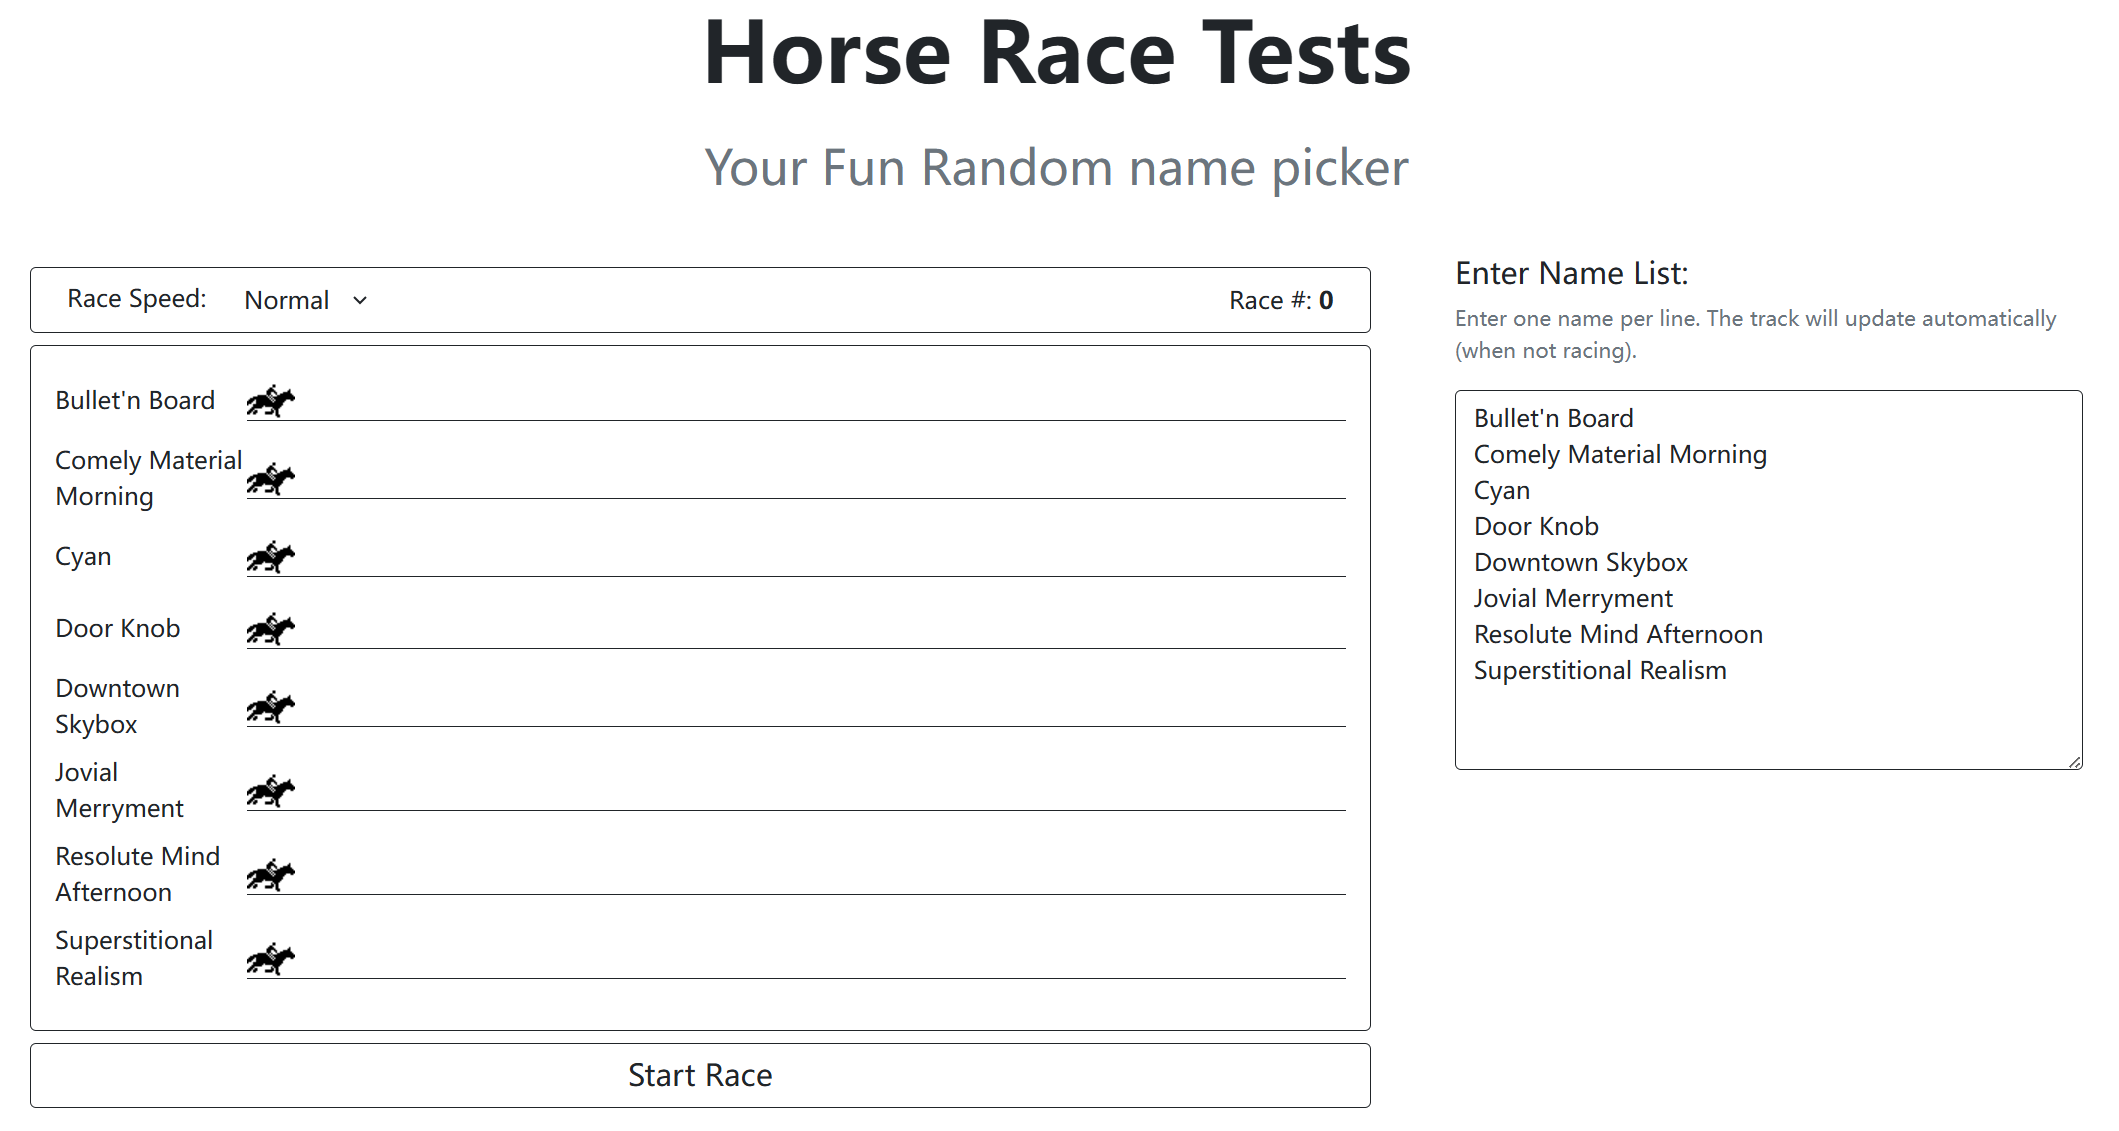Select the Downtown Skybox horse icon
The image size is (2119, 1131).
click(x=271, y=706)
